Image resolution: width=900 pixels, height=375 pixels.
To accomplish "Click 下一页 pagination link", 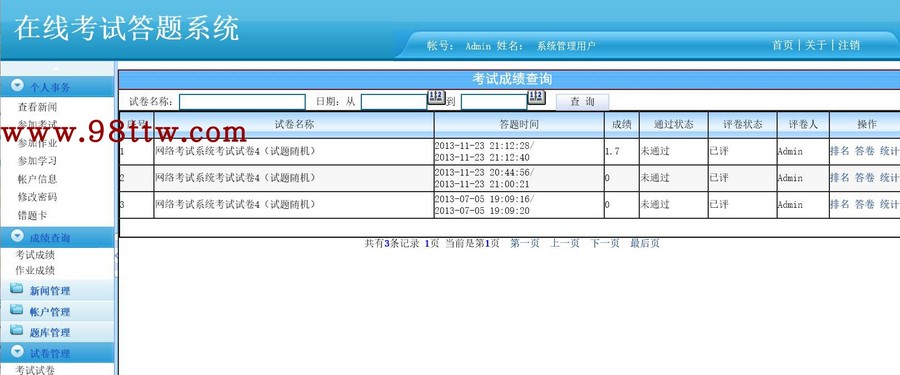I will [x=605, y=243].
